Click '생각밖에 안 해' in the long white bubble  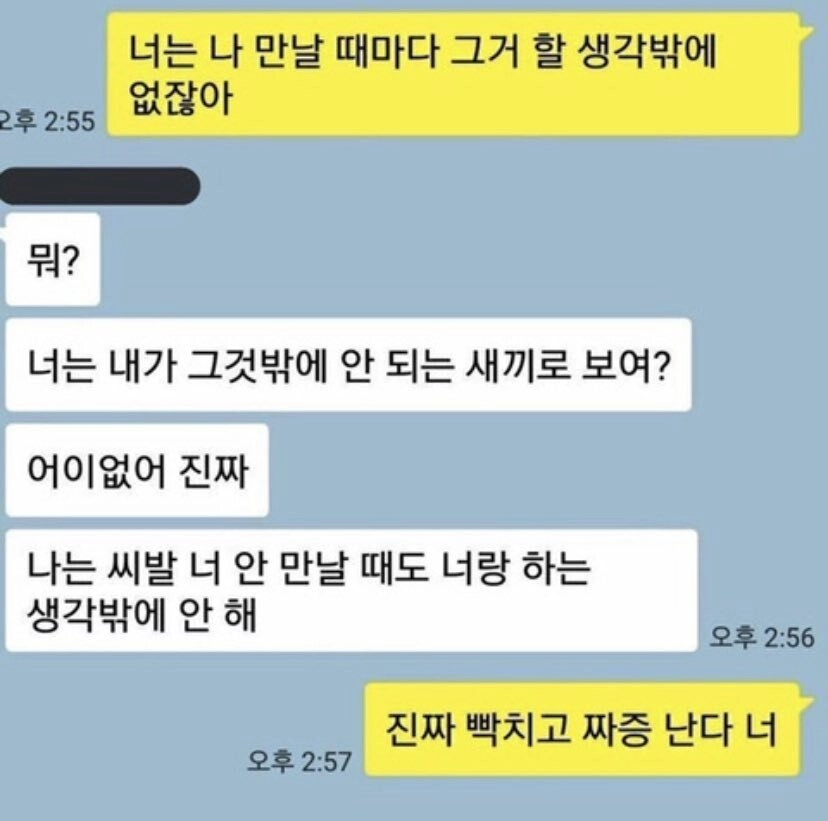[142, 615]
